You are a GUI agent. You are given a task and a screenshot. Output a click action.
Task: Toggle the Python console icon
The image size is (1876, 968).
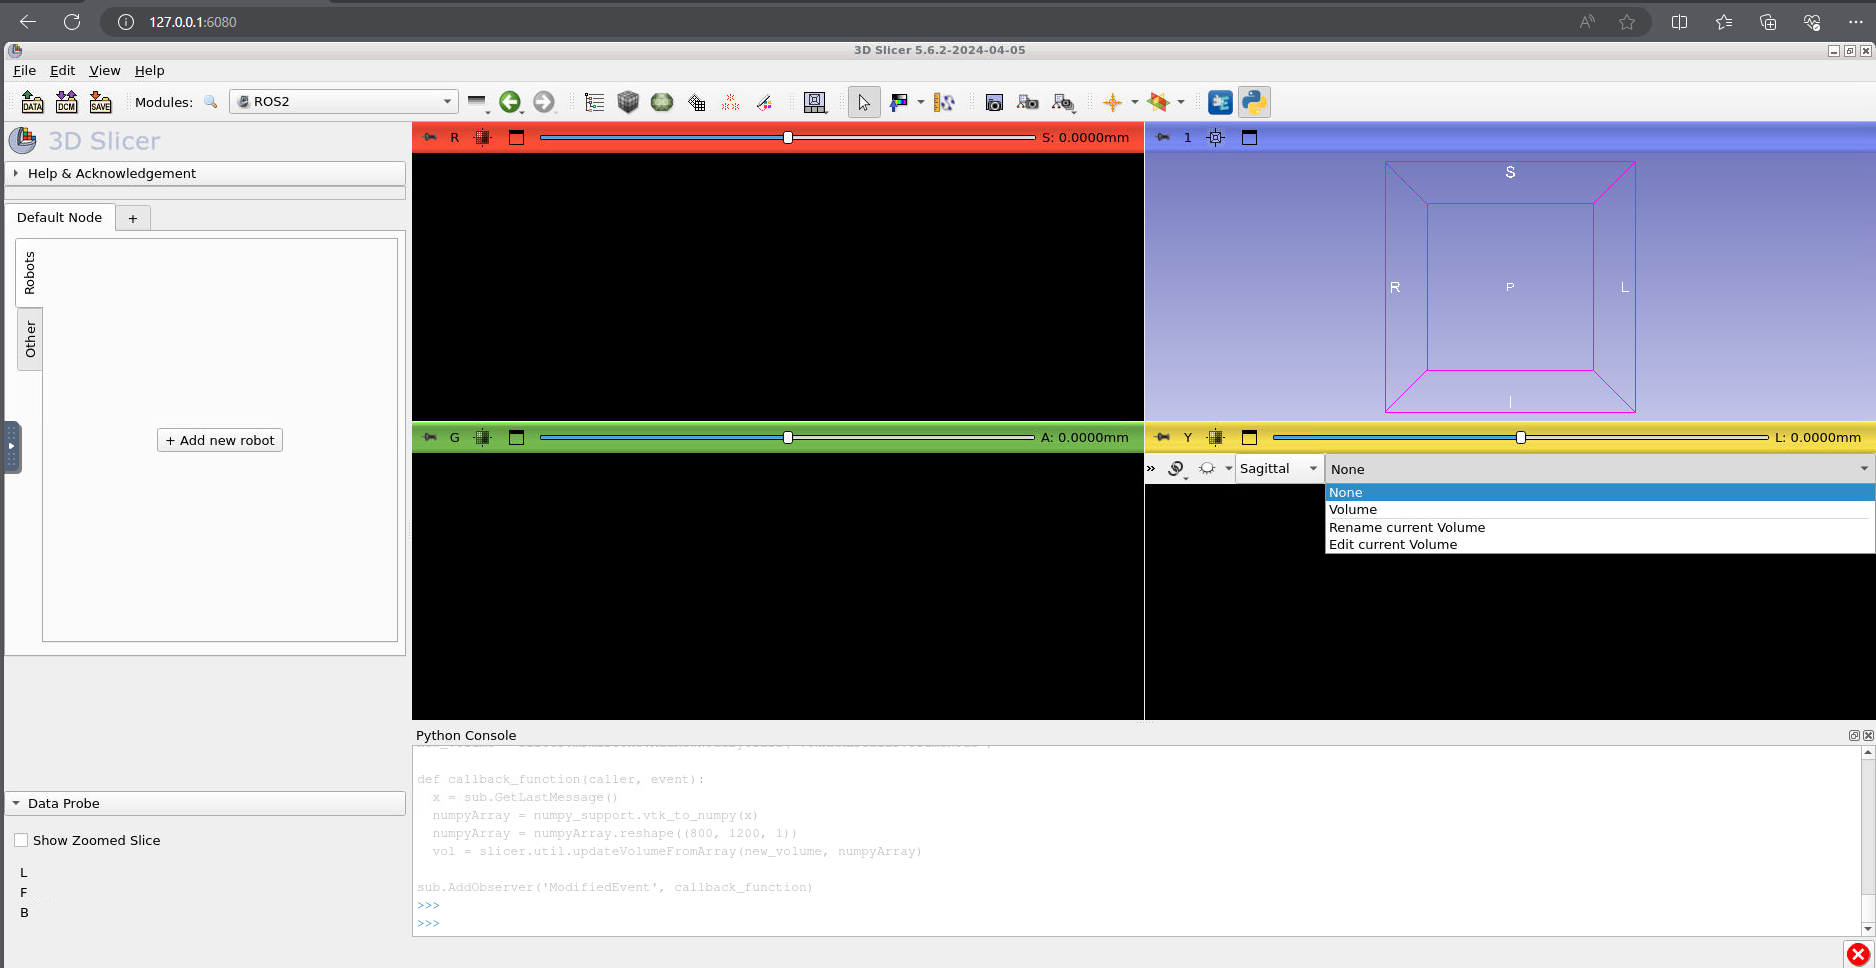pos(1254,102)
